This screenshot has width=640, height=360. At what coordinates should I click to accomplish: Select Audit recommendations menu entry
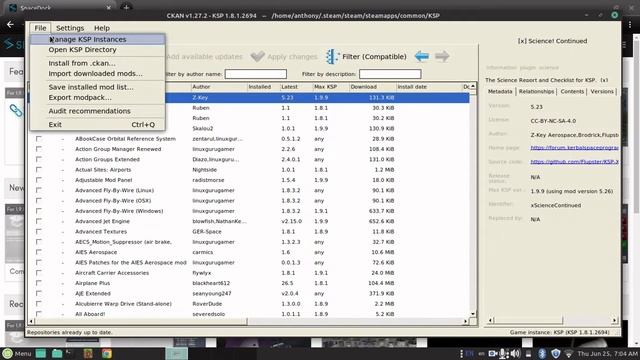click(98, 111)
